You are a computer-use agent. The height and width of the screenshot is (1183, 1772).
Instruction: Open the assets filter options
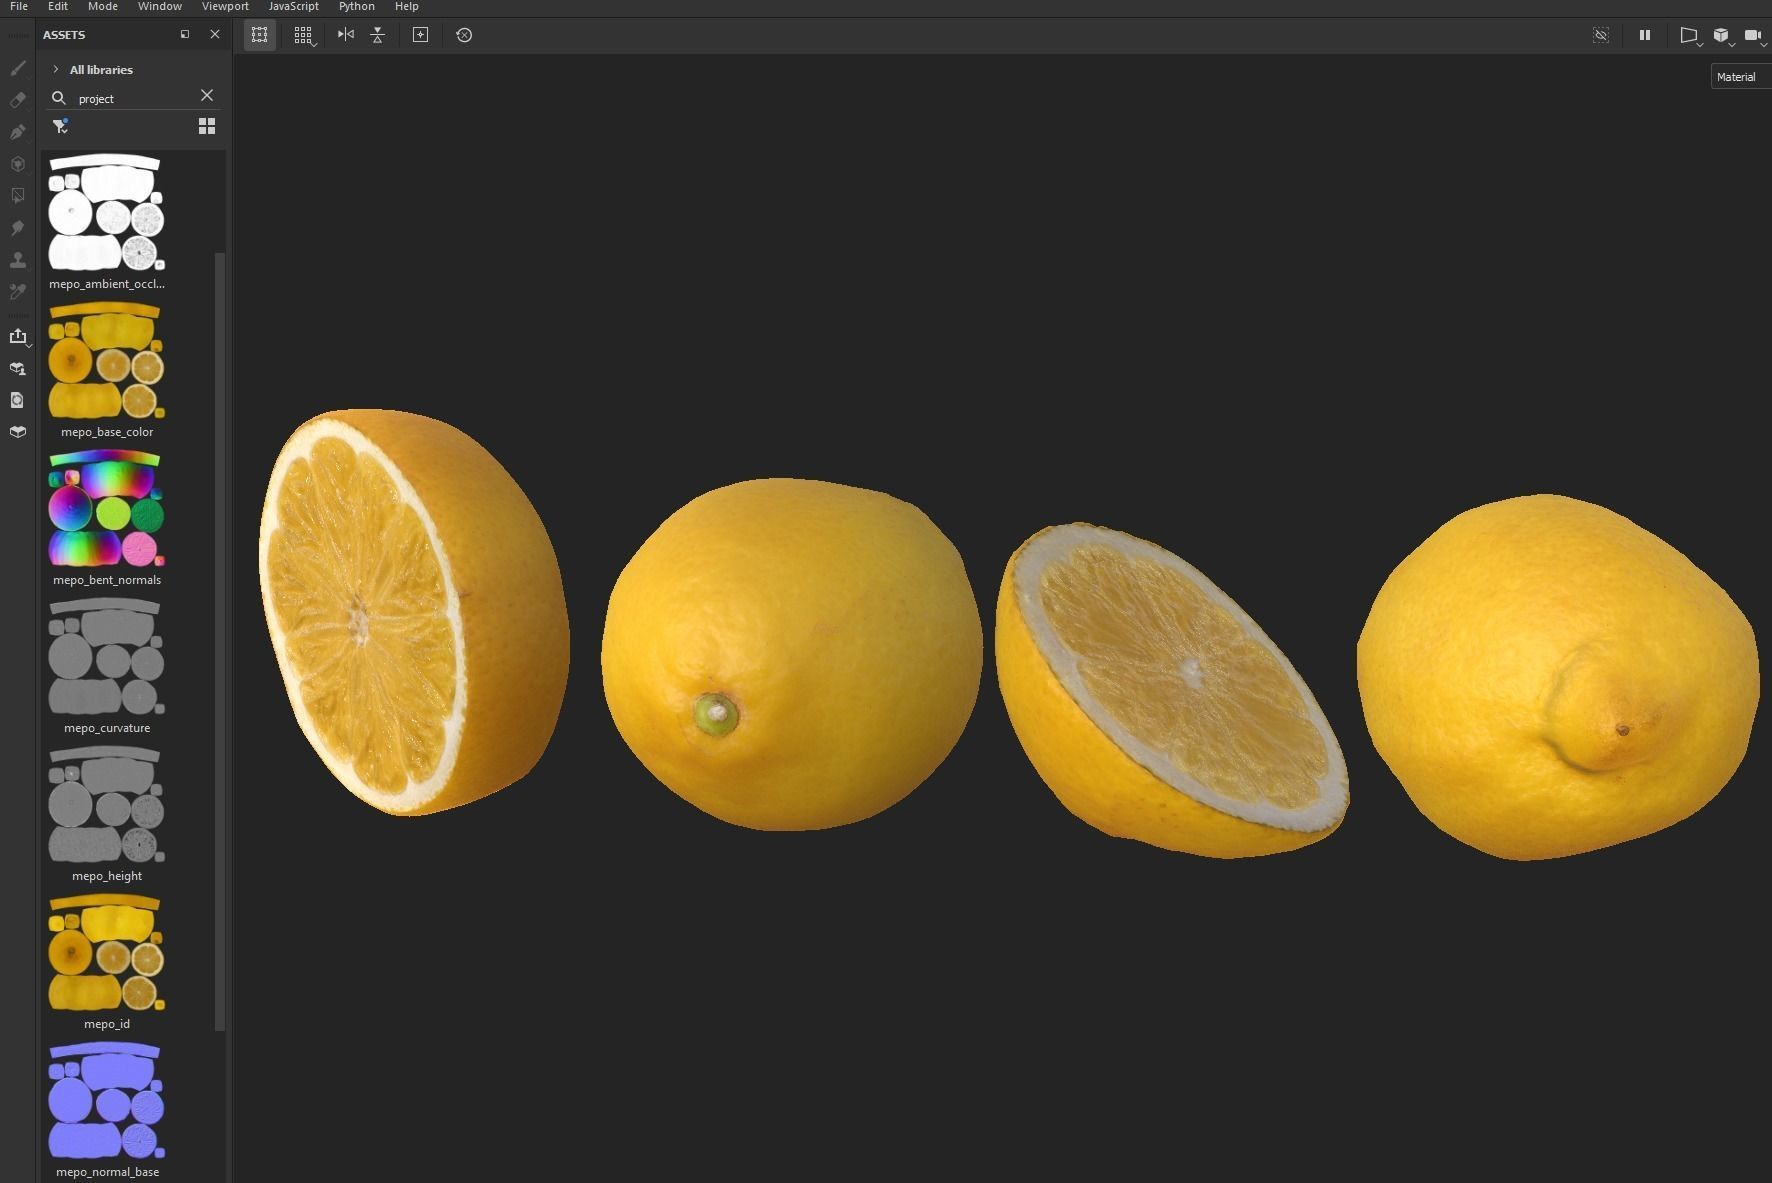coord(61,126)
